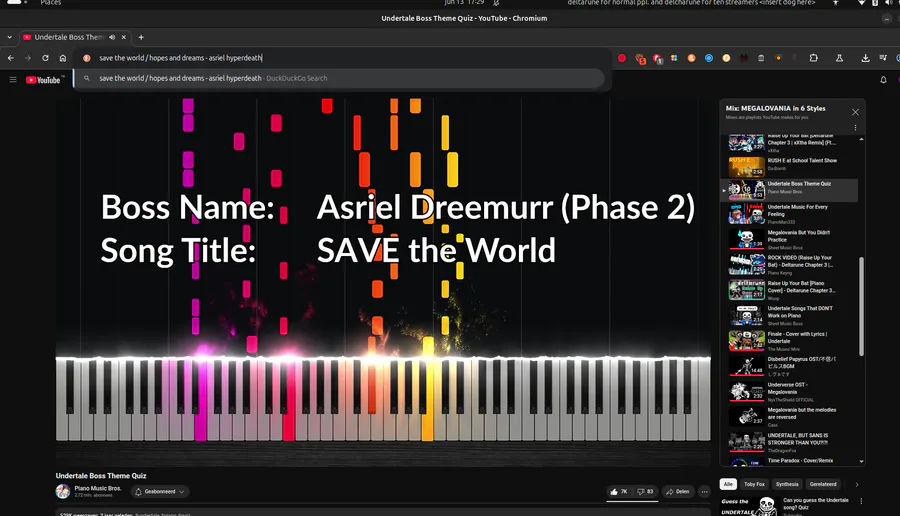Click the clock in top bar
Image resolution: width=900 pixels, height=516 pixels.
pos(464,3)
